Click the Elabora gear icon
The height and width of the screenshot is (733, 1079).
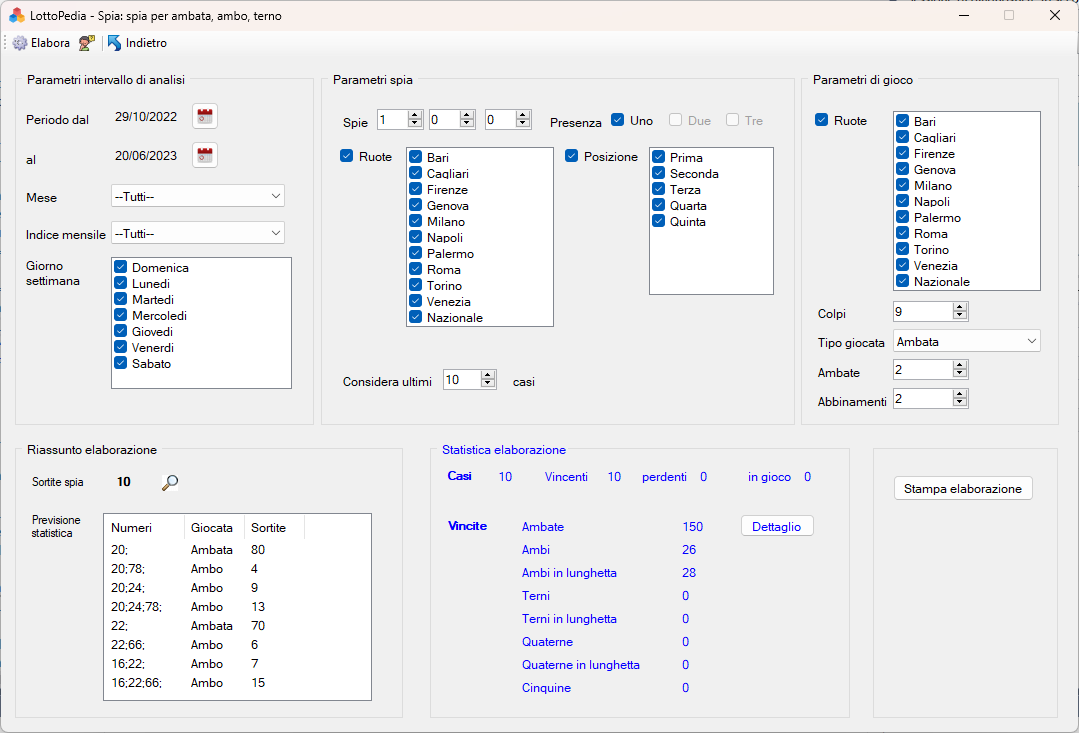[20, 43]
